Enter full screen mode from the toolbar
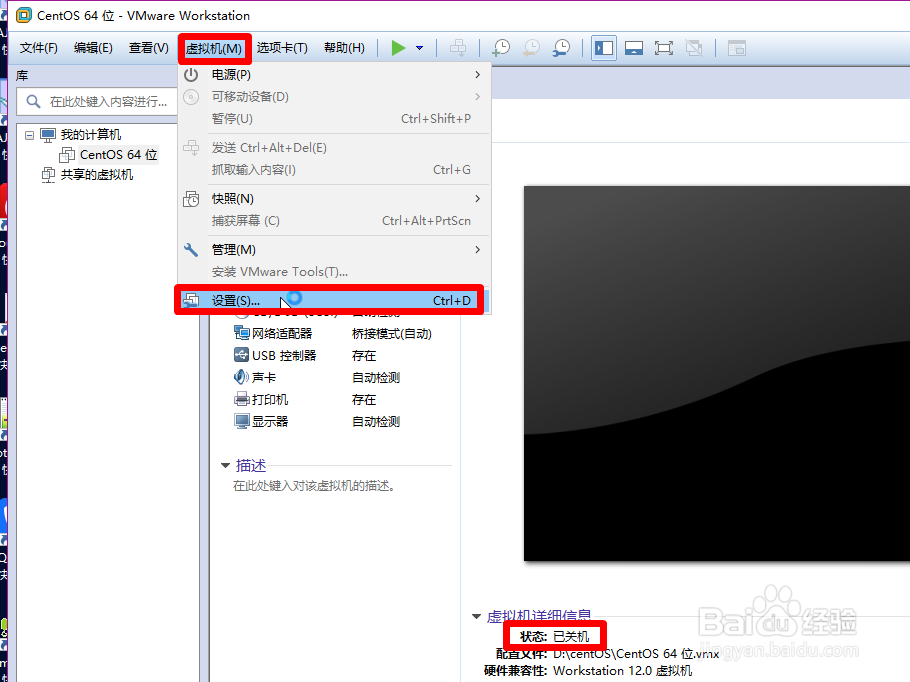Image resolution: width=910 pixels, height=682 pixels. (x=663, y=47)
